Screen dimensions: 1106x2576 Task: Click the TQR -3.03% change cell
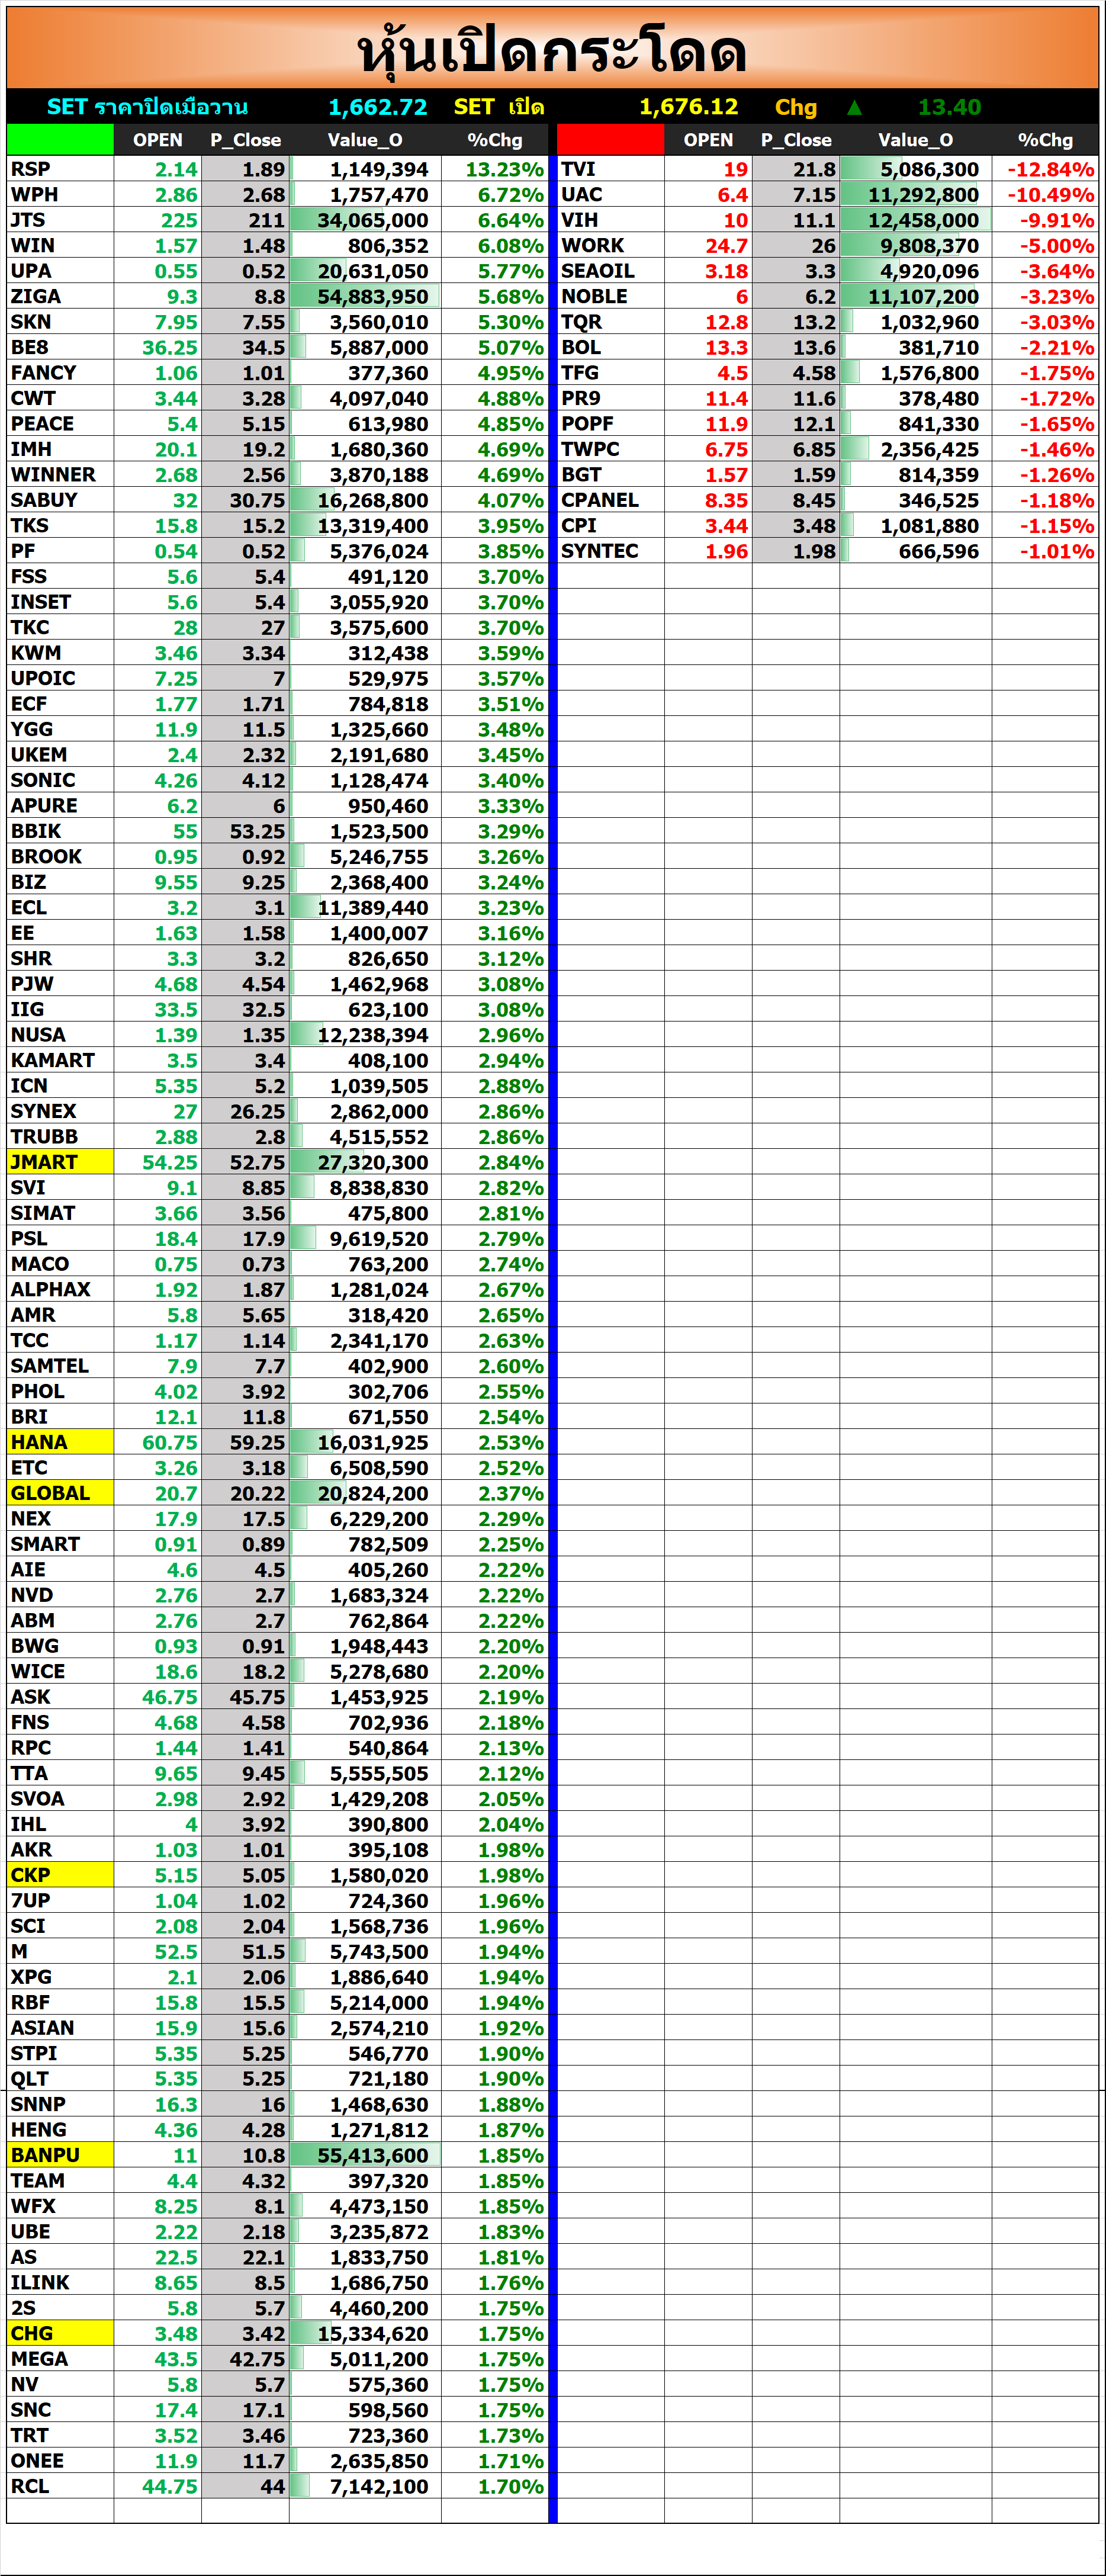1045,322
